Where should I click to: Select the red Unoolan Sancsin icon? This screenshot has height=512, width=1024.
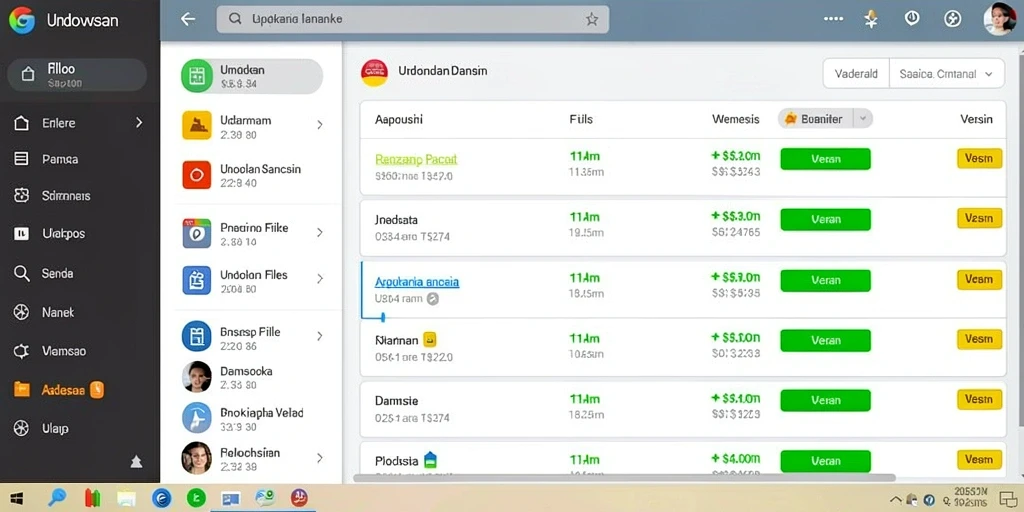[197, 174]
